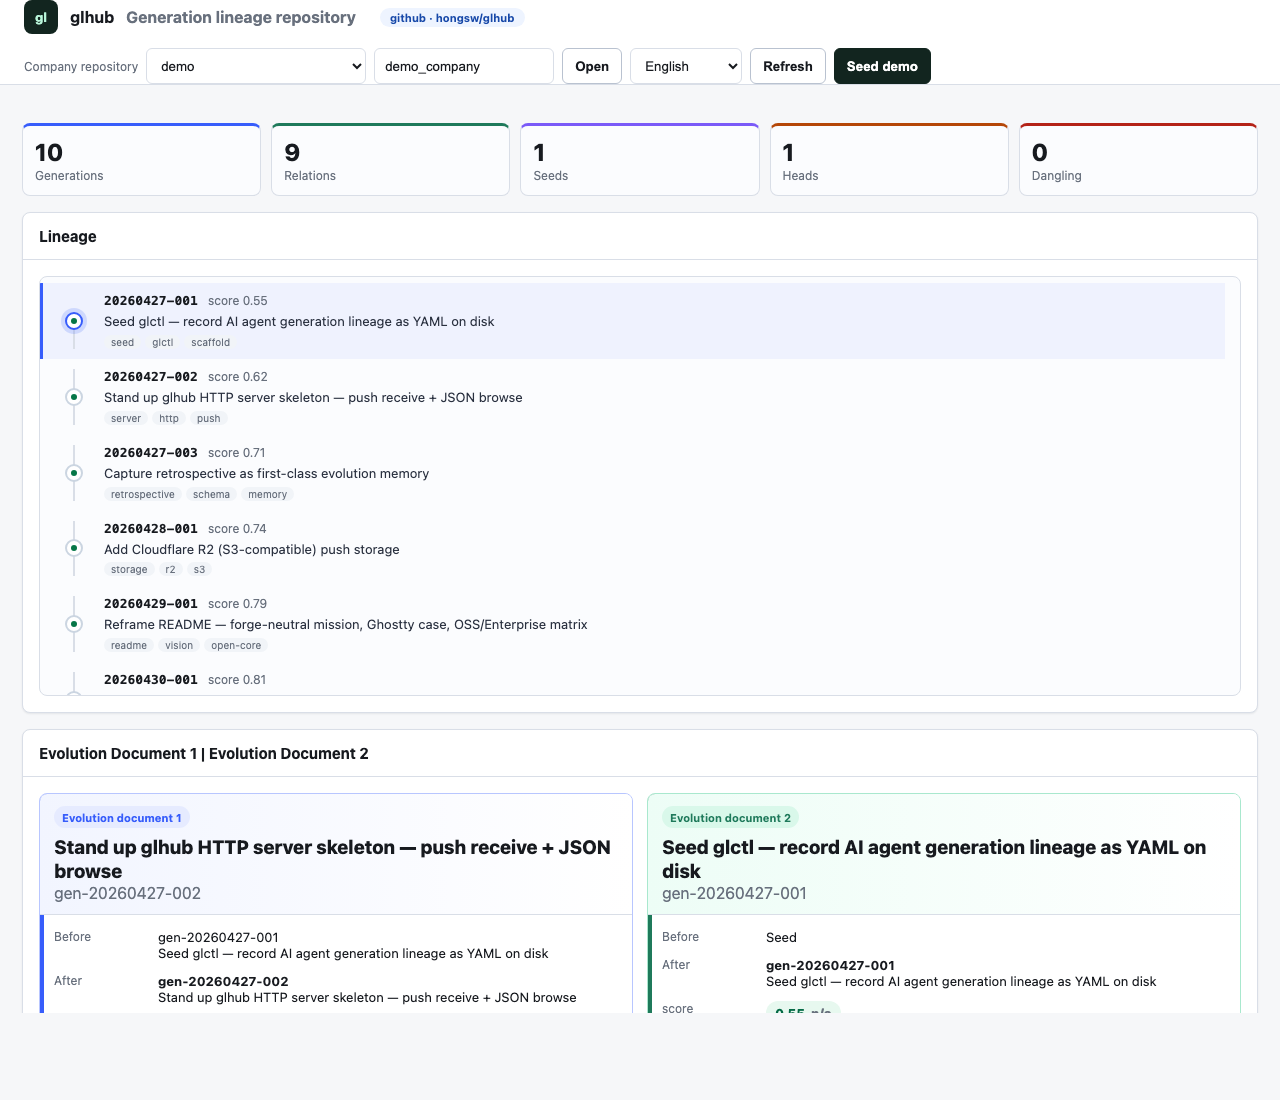This screenshot has height=1100, width=1280.
Task: Click the Lineage panel heading
Action: (x=68, y=237)
